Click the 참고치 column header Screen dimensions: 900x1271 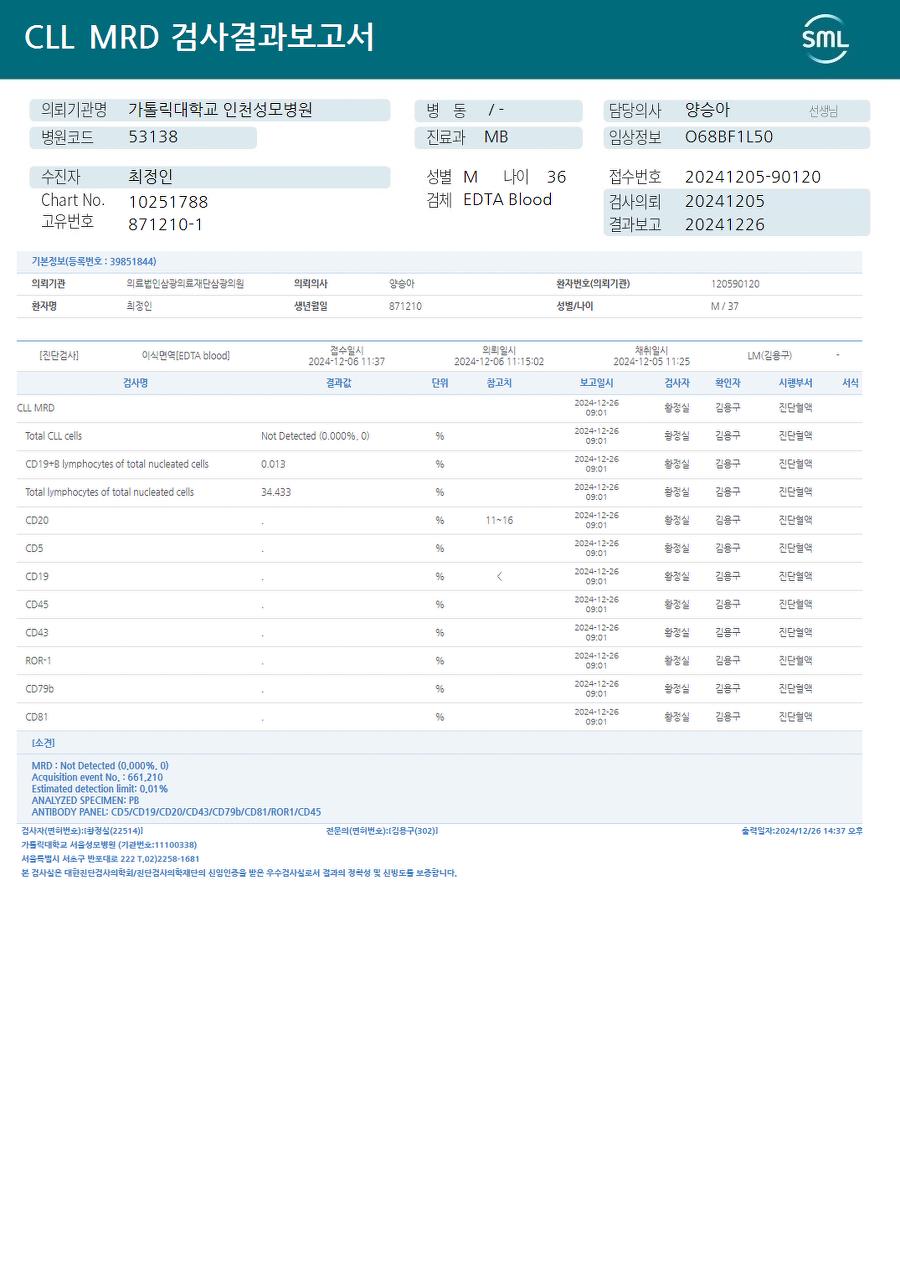tap(499, 383)
